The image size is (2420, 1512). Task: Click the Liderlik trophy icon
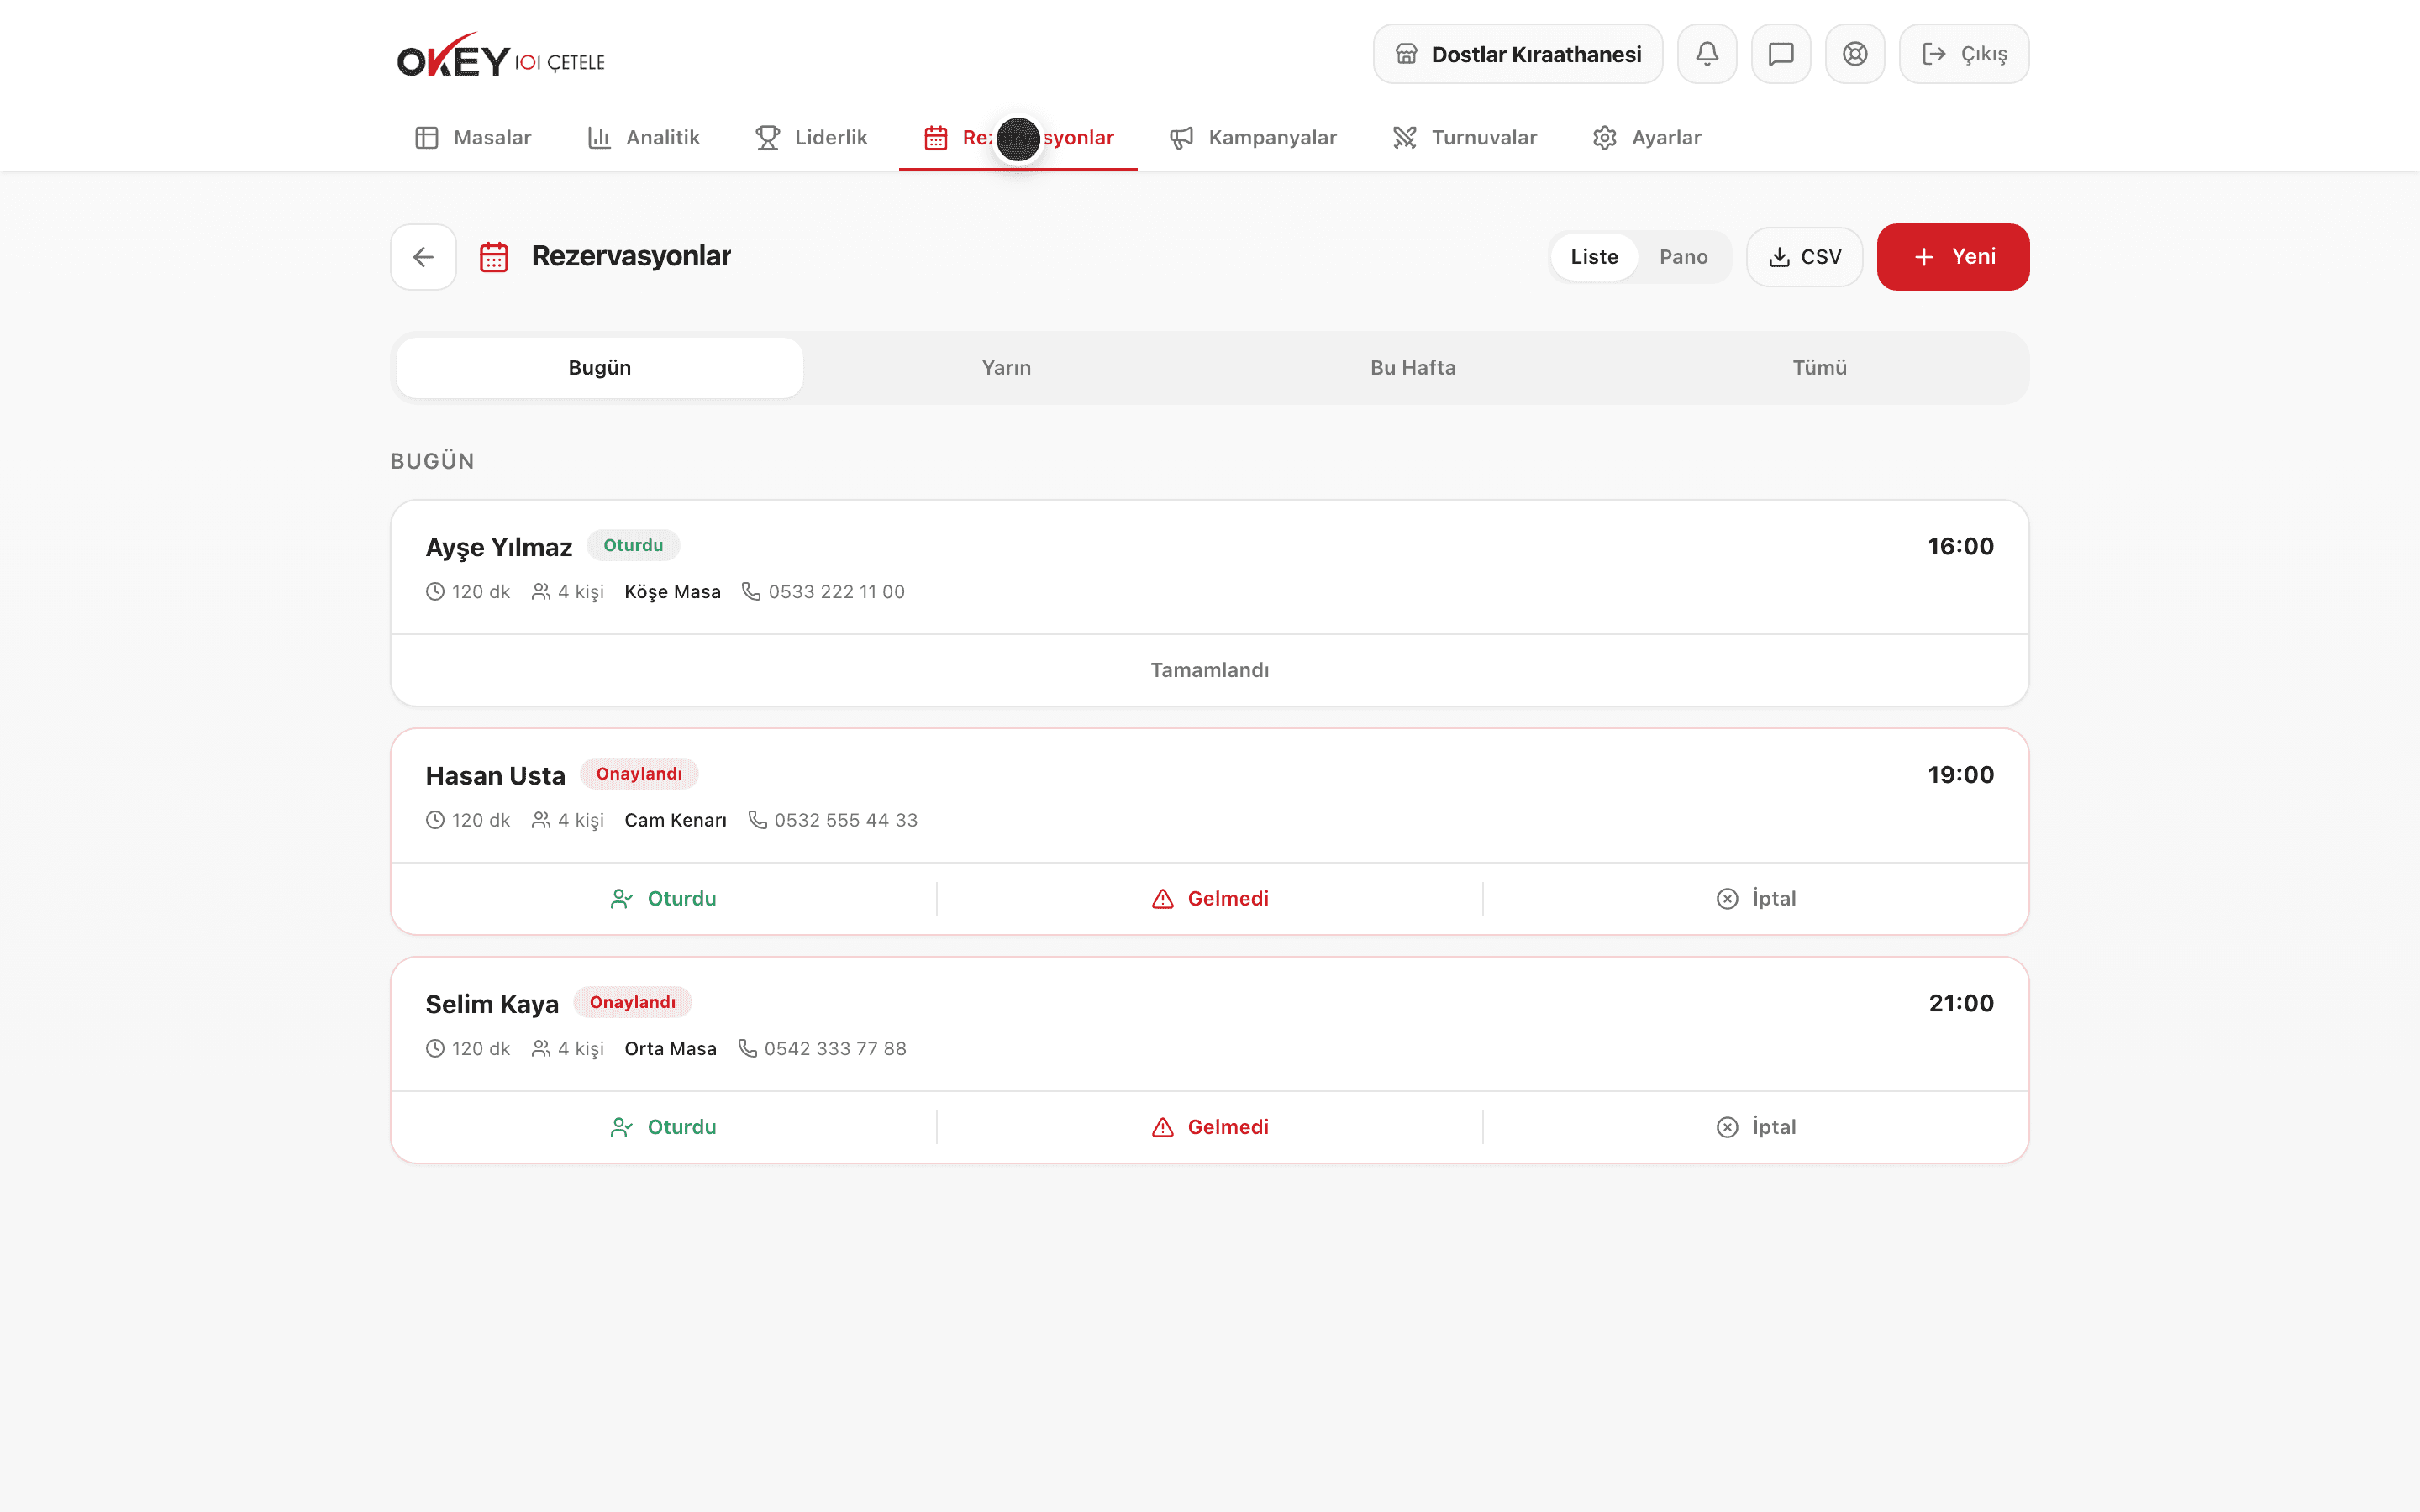point(767,138)
